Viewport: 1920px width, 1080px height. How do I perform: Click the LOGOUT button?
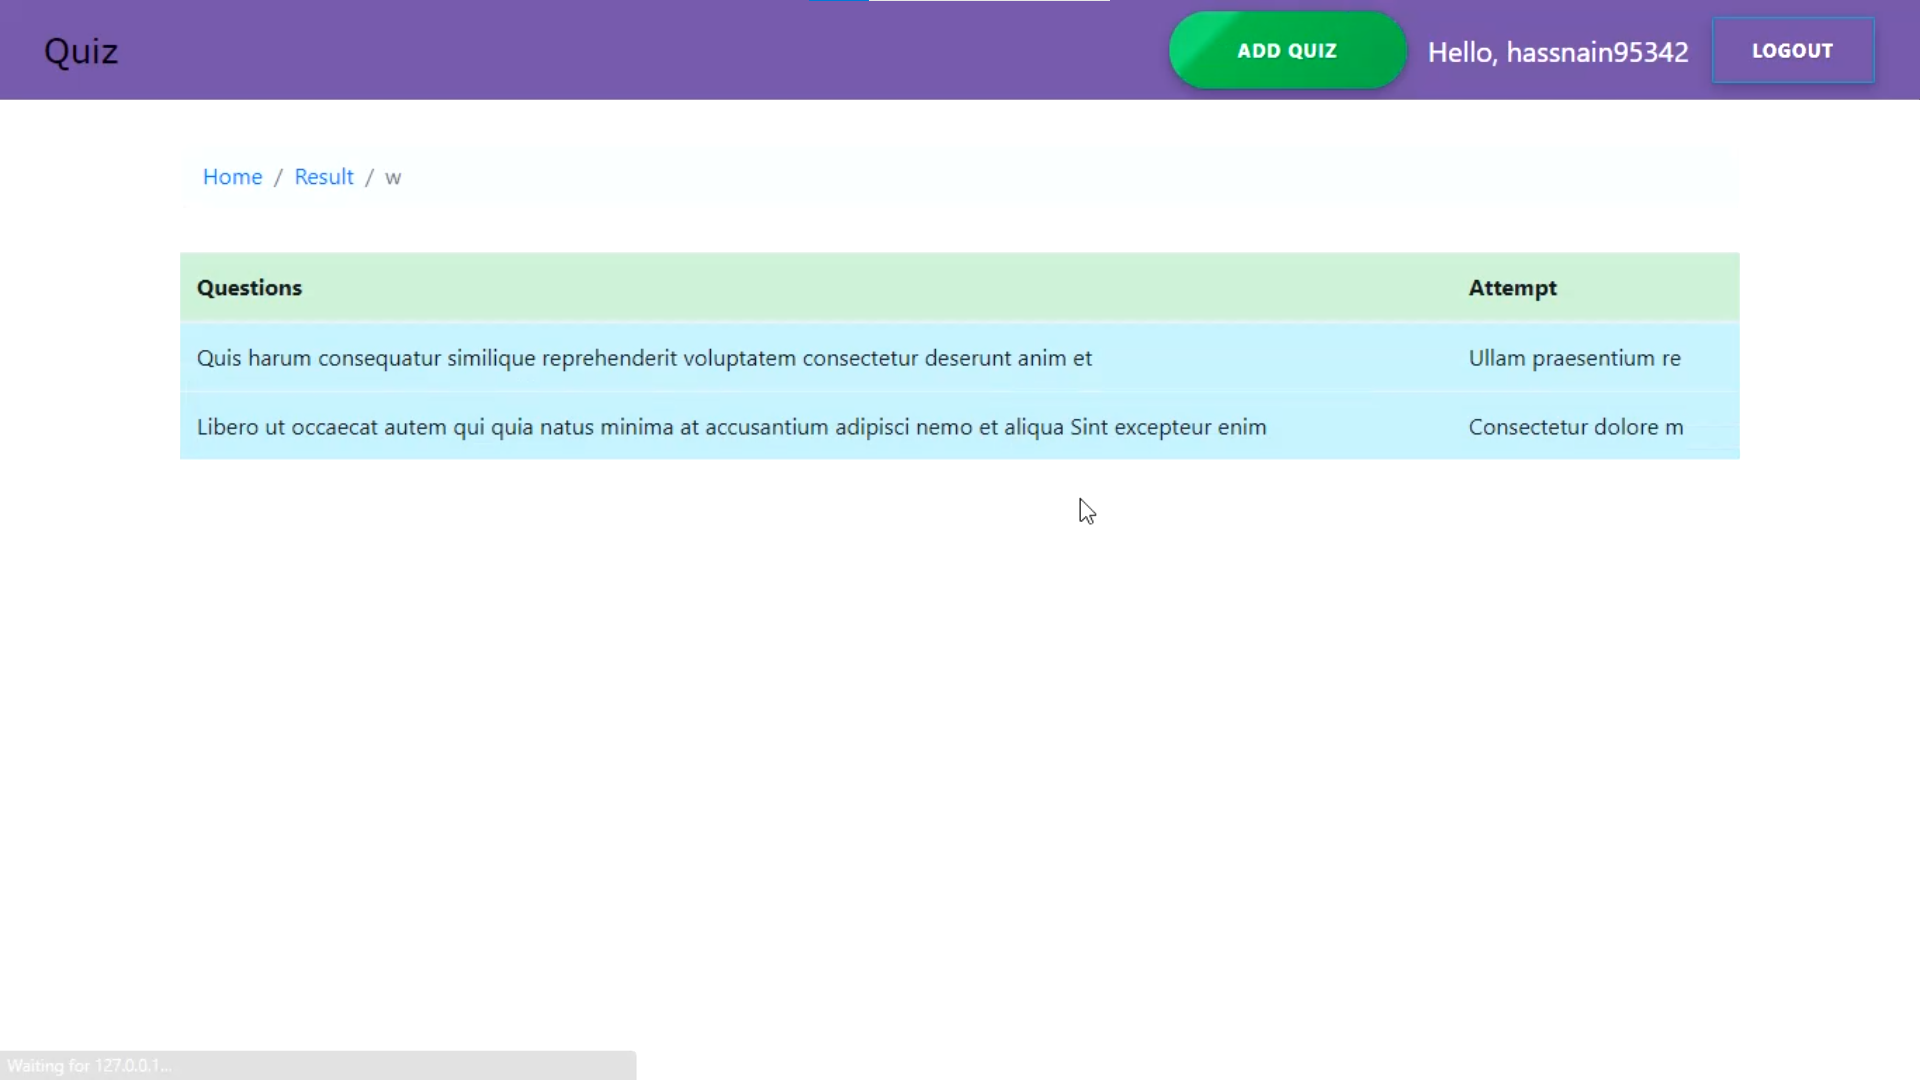coord(1792,51)
